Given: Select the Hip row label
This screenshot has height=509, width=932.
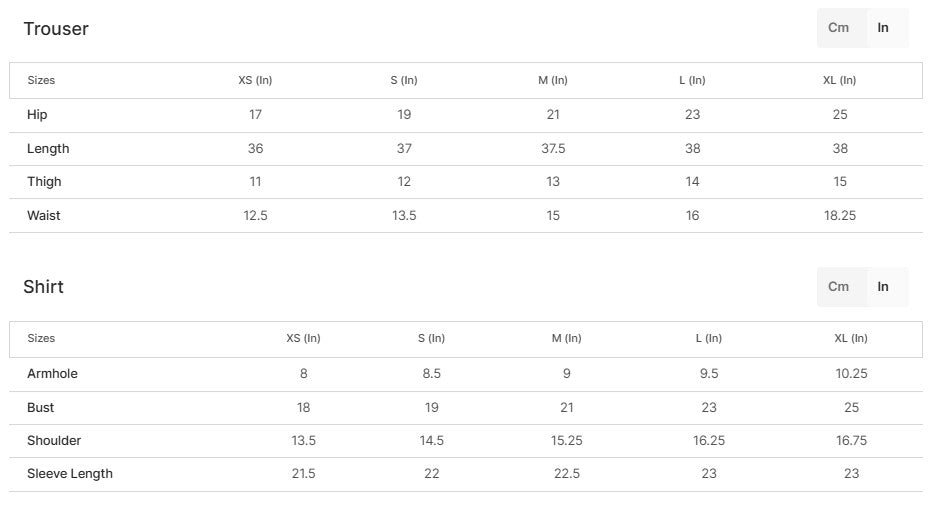Looking at the screenshot, I should (37, 115).
